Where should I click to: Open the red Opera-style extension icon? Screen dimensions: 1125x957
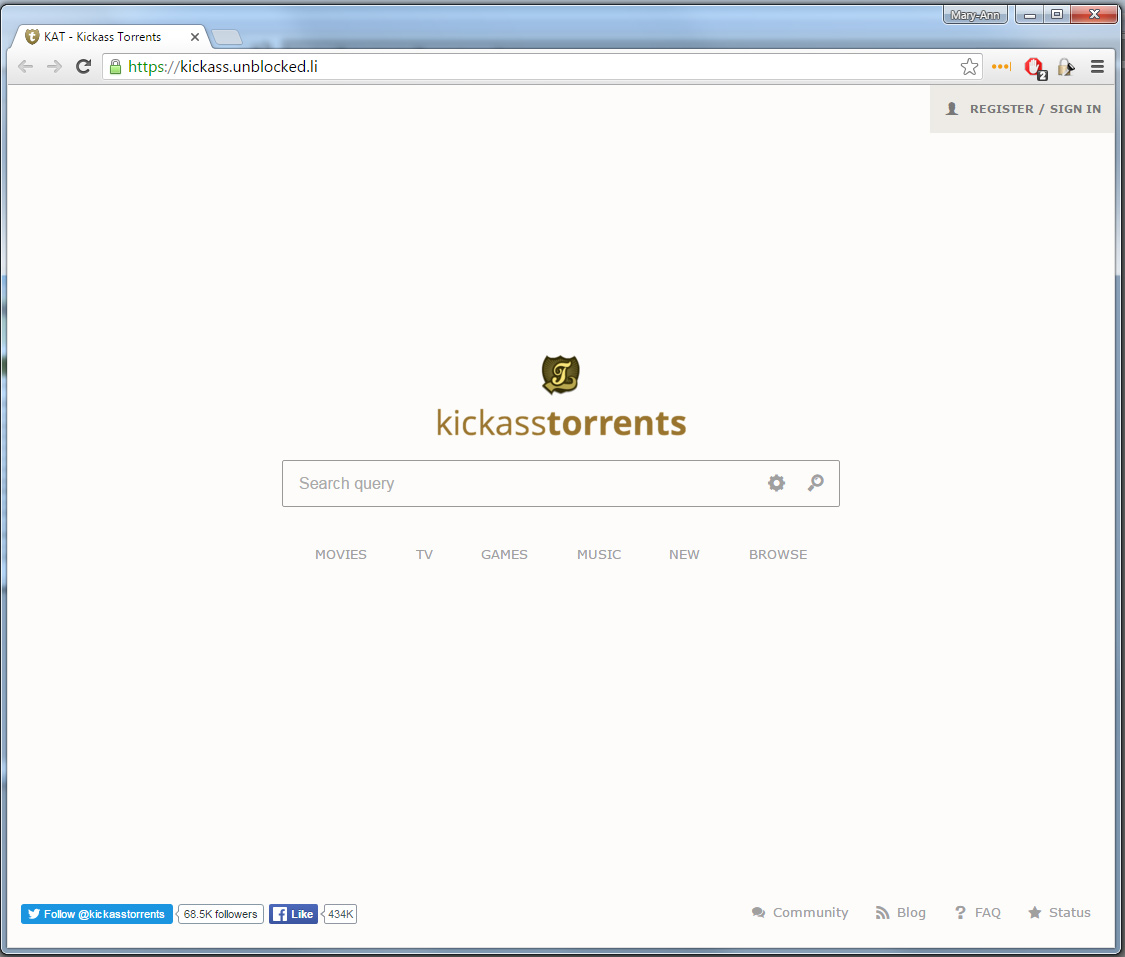[1035, 67]
